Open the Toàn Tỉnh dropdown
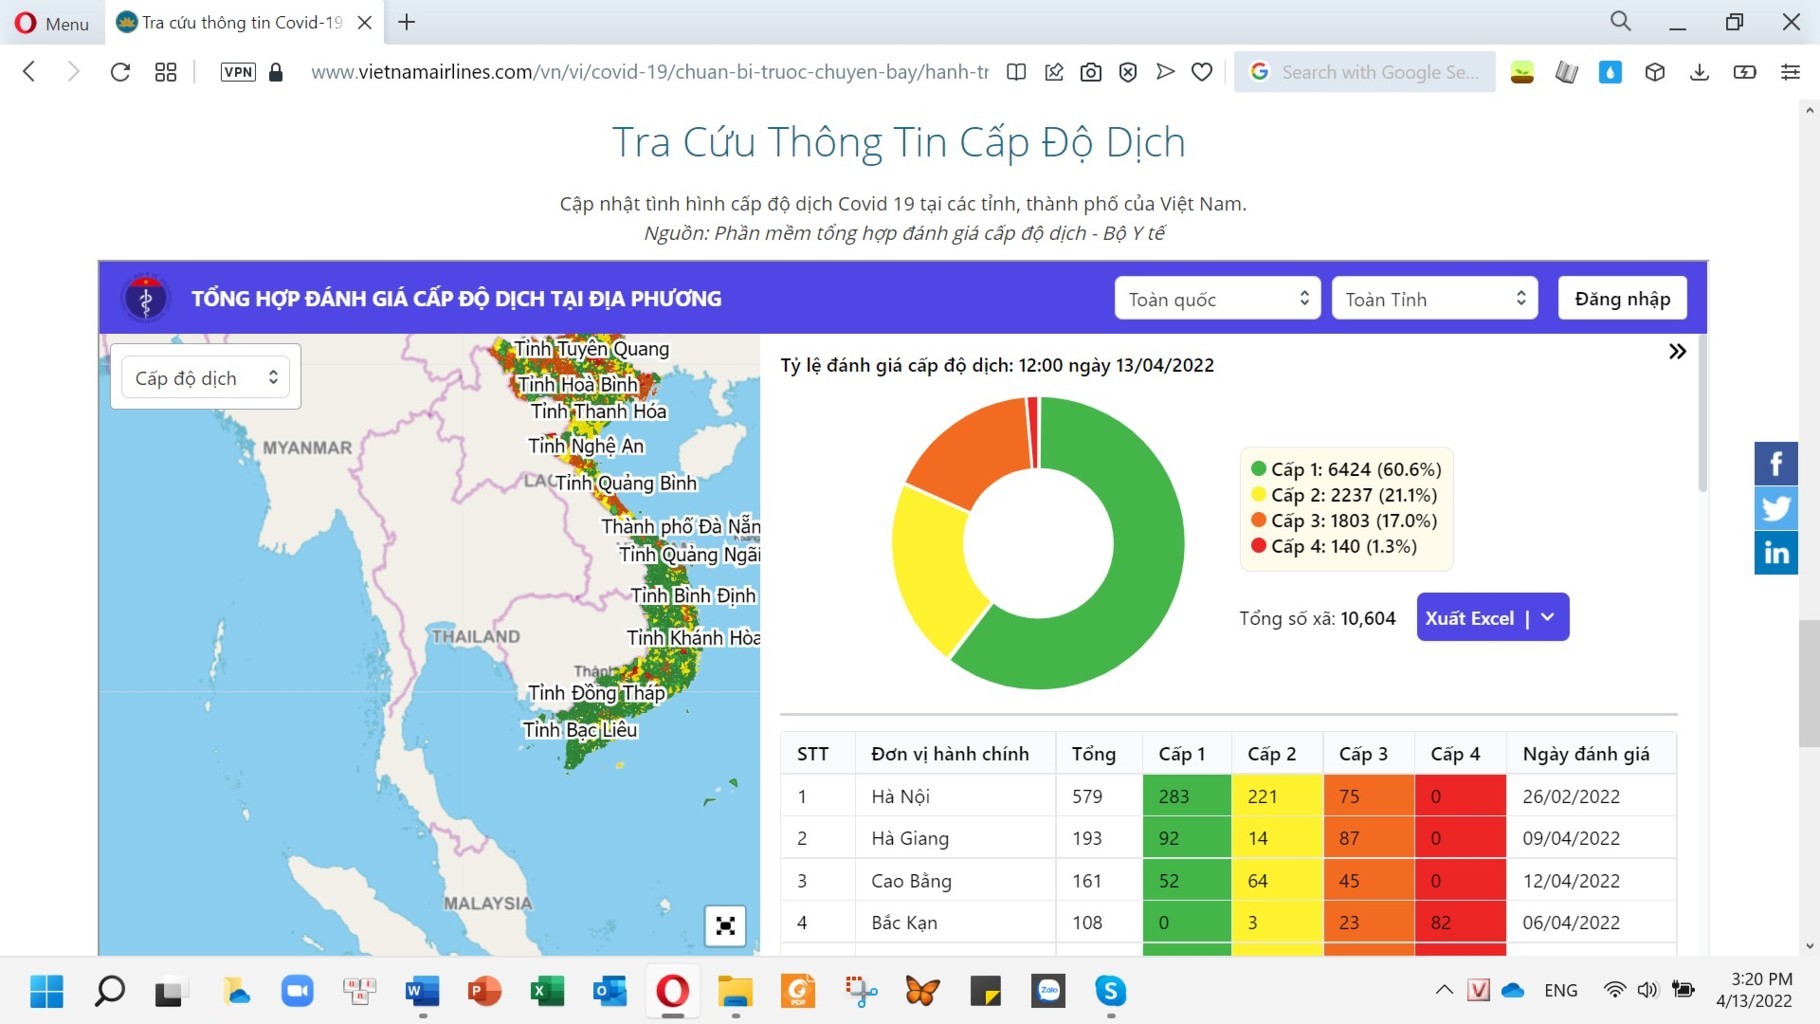Screen dimensions: 1820x1024 [1434, 299]
